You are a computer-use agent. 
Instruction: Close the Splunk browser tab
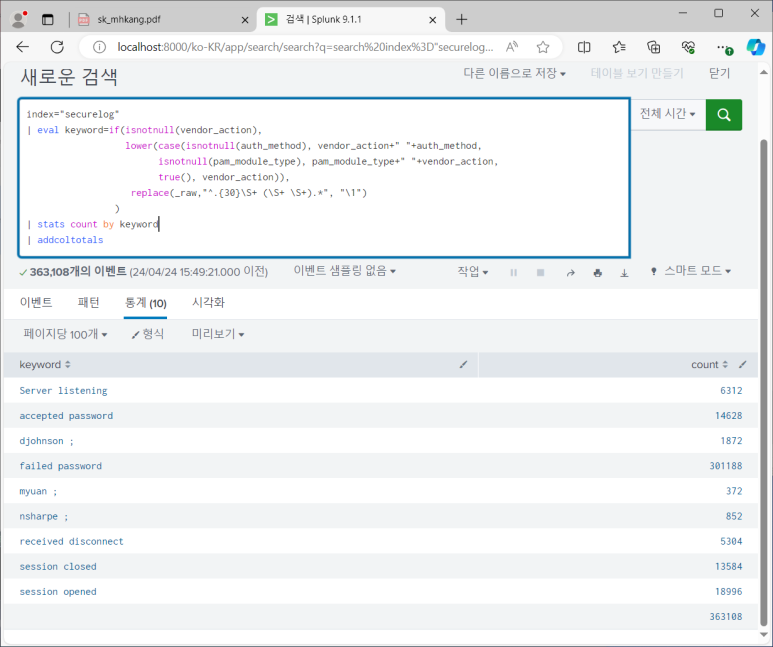[432, 20]
